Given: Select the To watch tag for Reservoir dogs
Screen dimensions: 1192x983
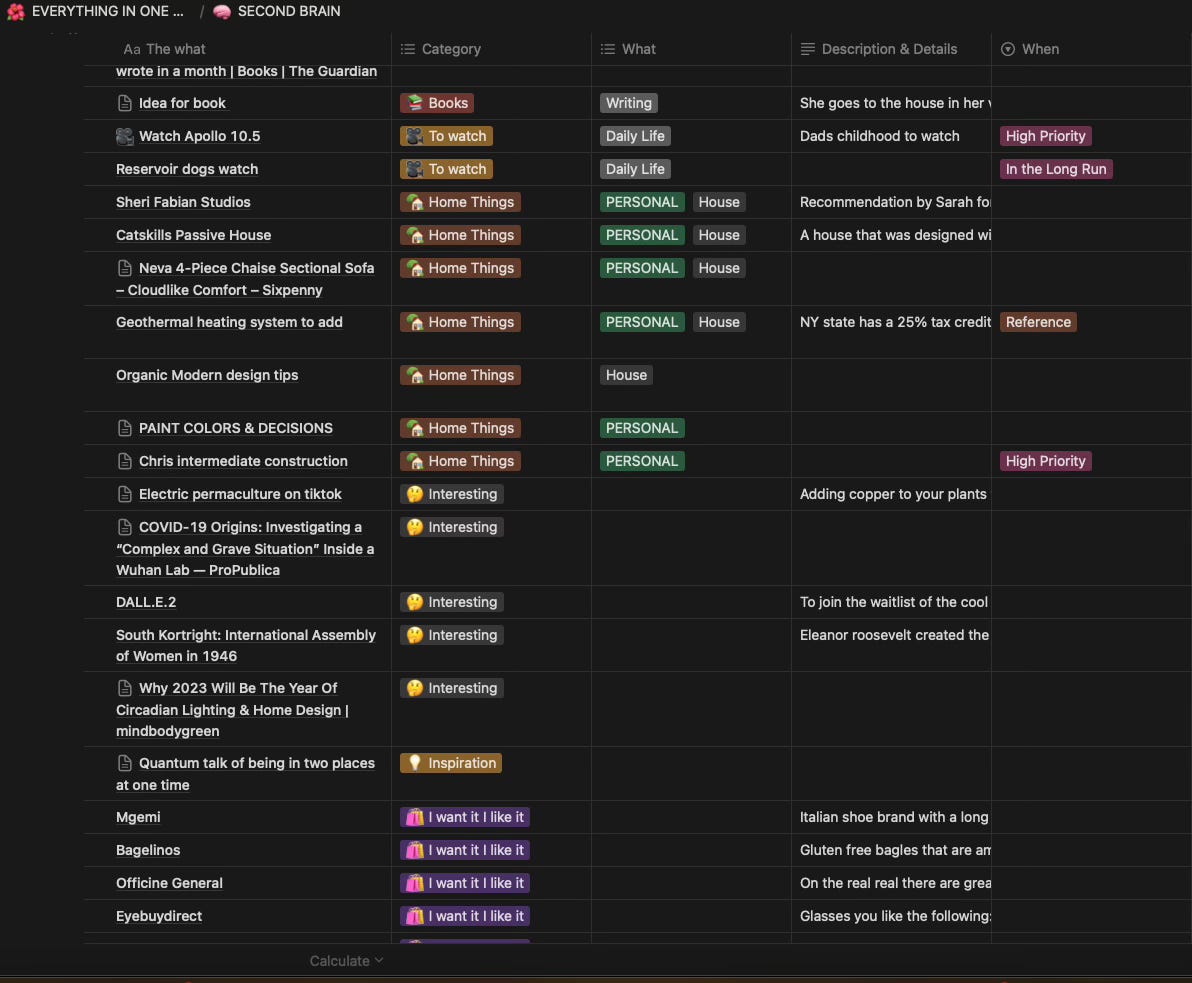Looking at the screenshot, I should (x=446, y=169).
